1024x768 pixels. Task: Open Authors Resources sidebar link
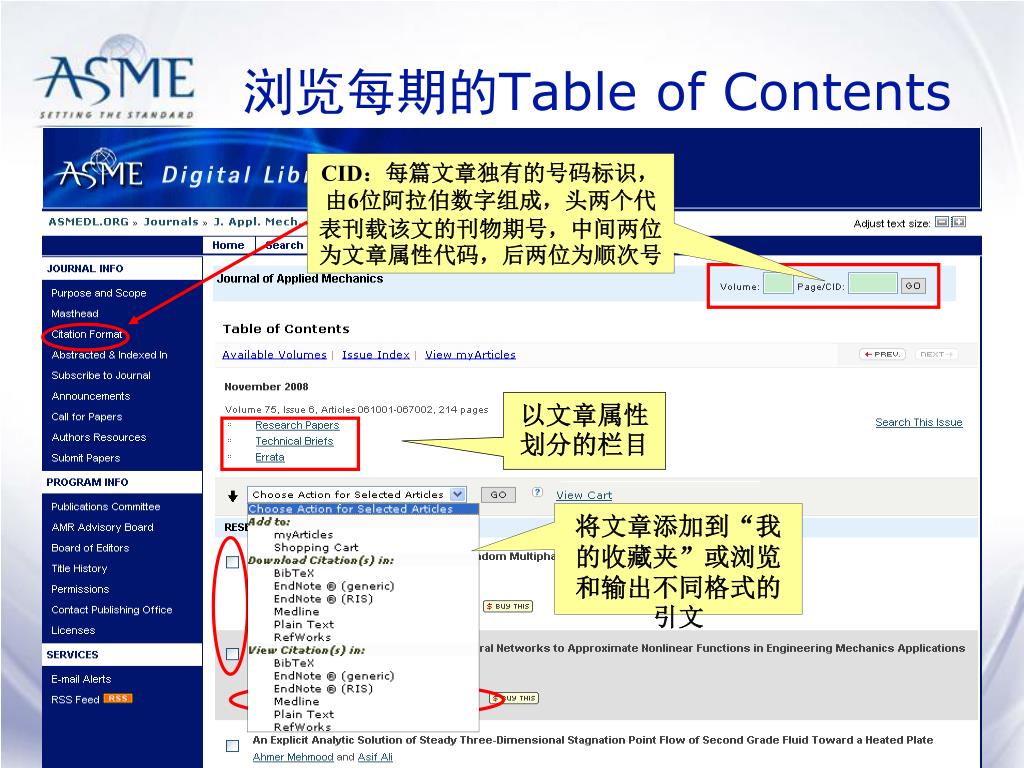(99, 437)
